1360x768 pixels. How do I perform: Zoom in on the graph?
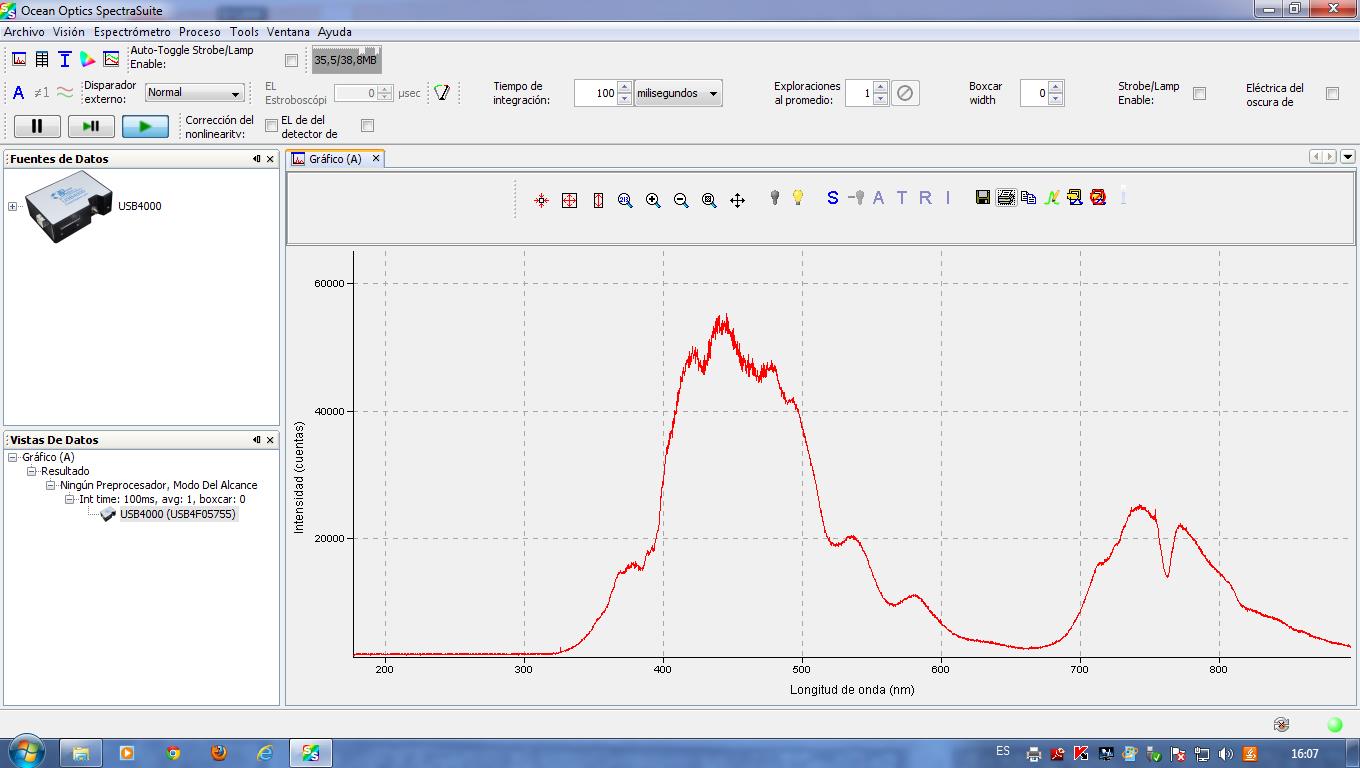click(653, 200)
